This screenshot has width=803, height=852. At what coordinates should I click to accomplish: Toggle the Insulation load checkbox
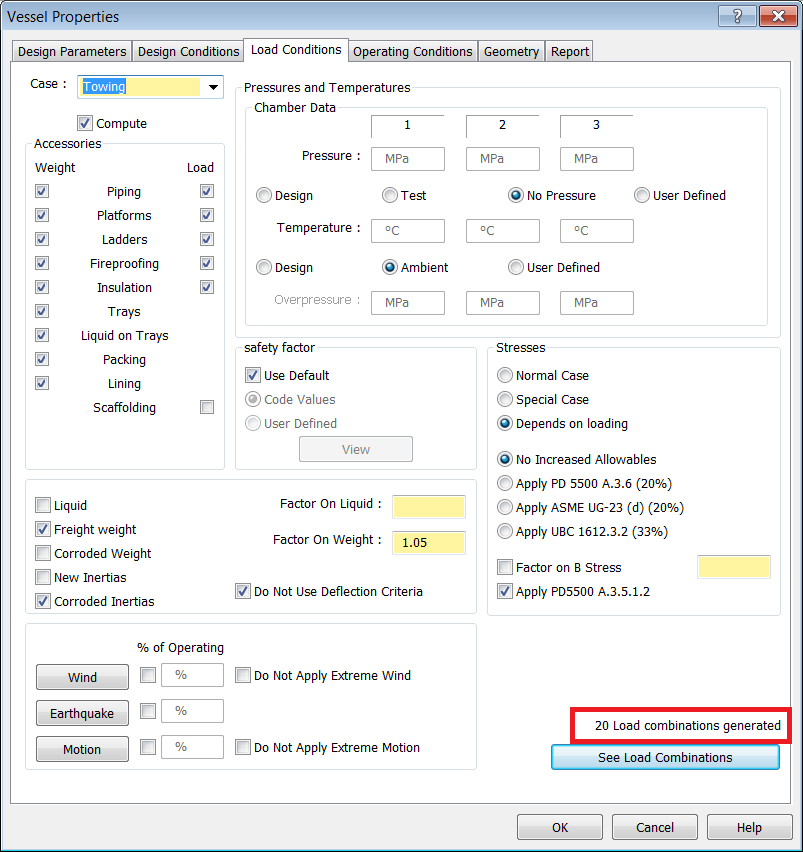[x=206, y=287]
